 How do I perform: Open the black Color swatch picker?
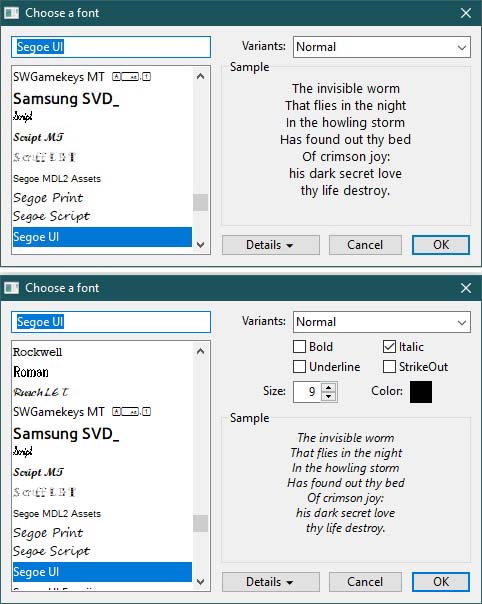click(x=421, y=392)
